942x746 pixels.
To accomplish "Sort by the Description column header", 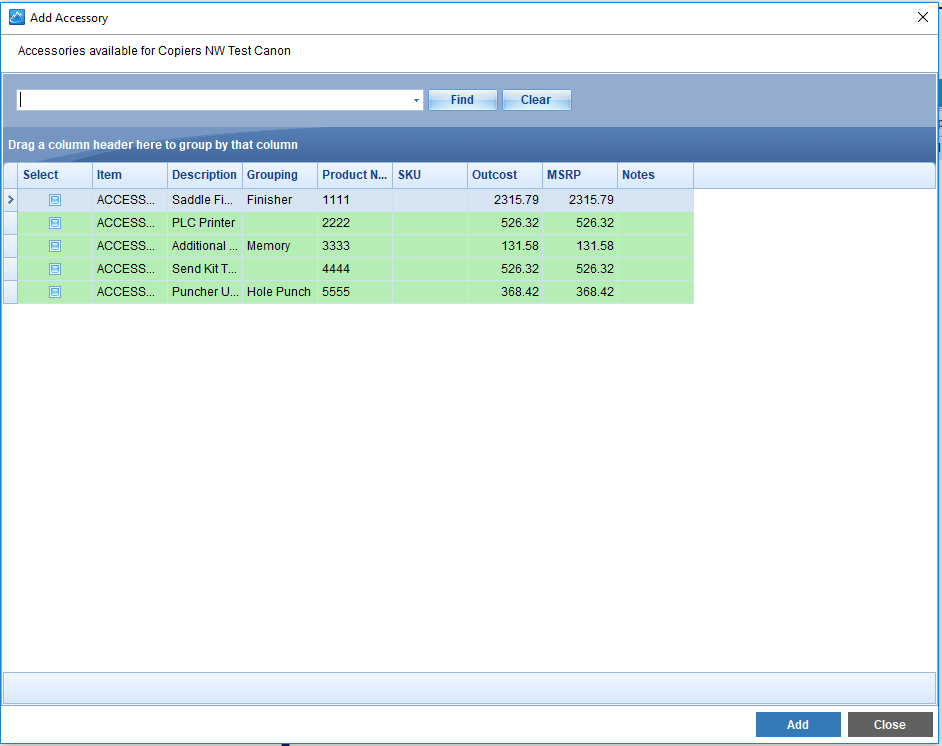I will pyautogui.click(x=205, y=175).
